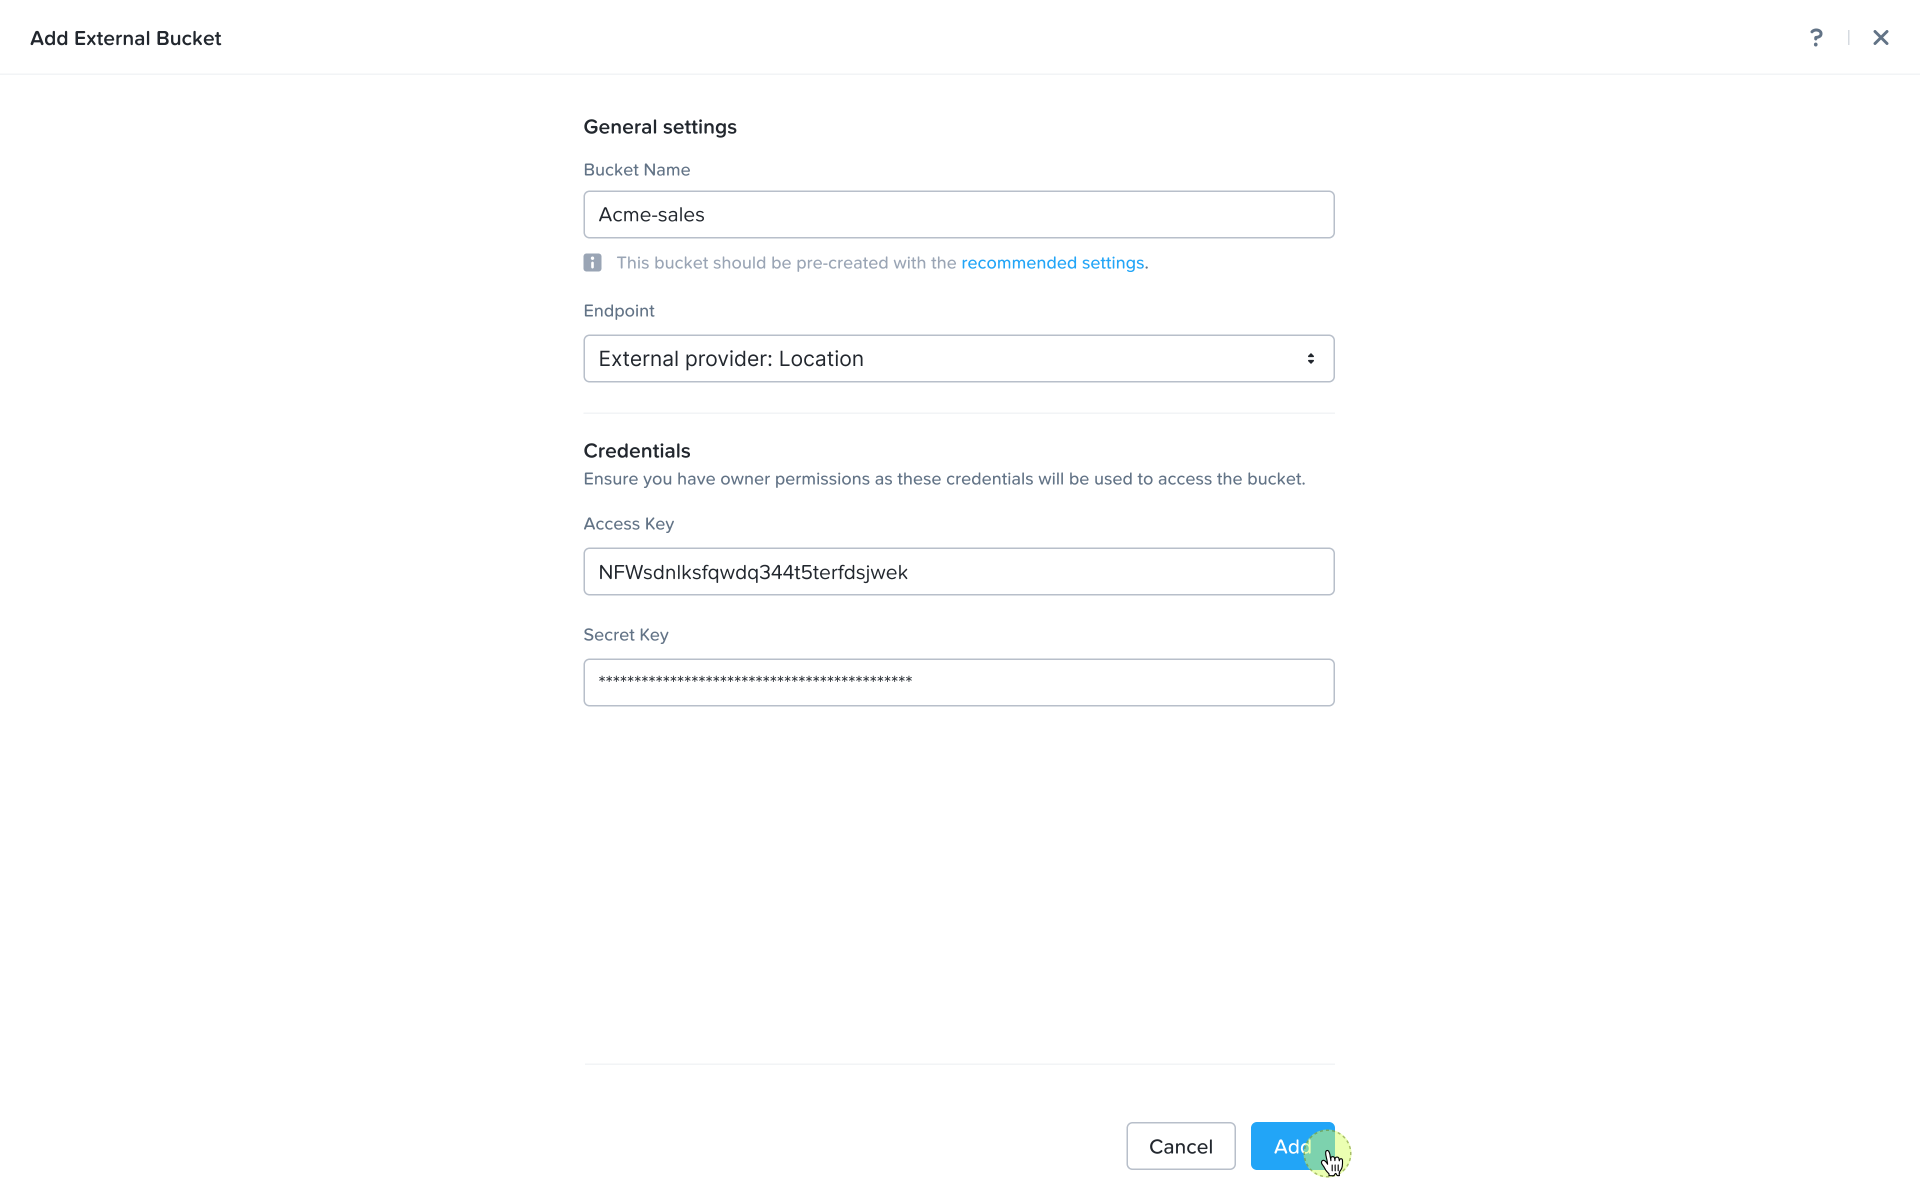Click the Access Key label

pos(629,524)
